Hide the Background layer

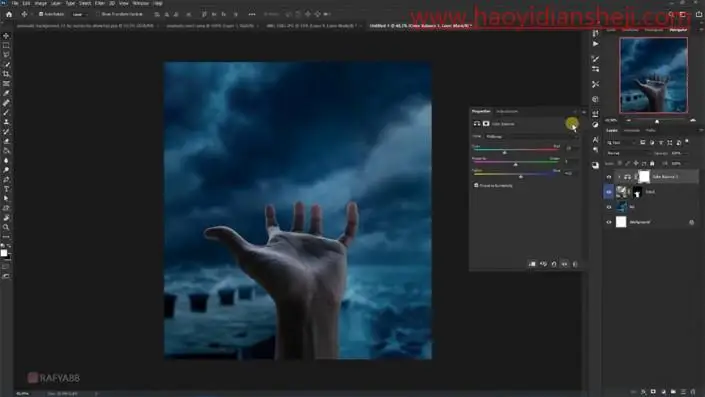click(x=609, y=222)
